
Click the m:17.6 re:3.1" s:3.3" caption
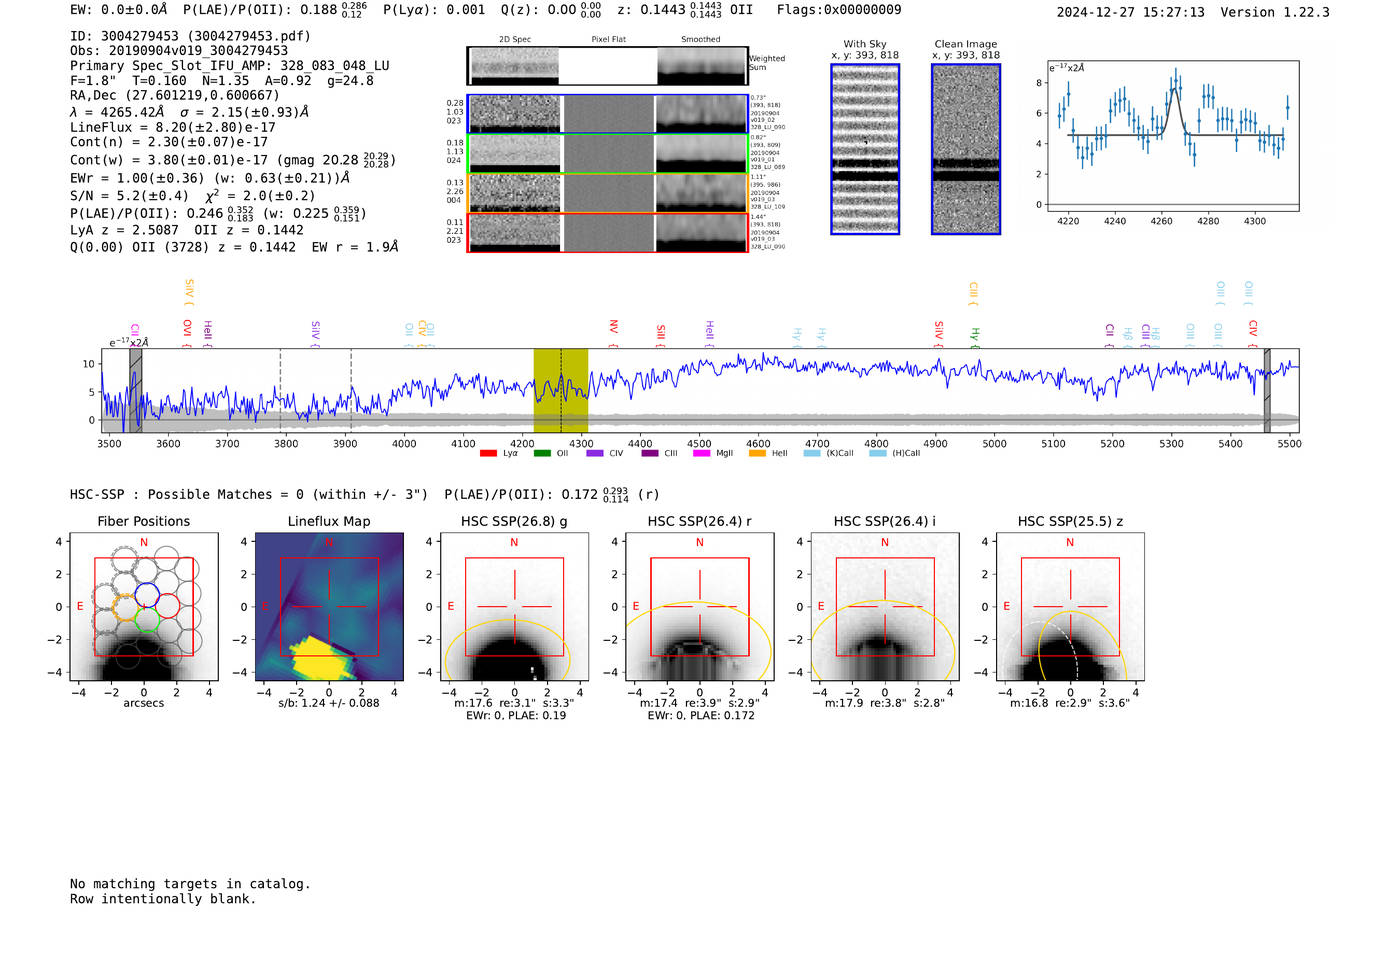(514, 703)
